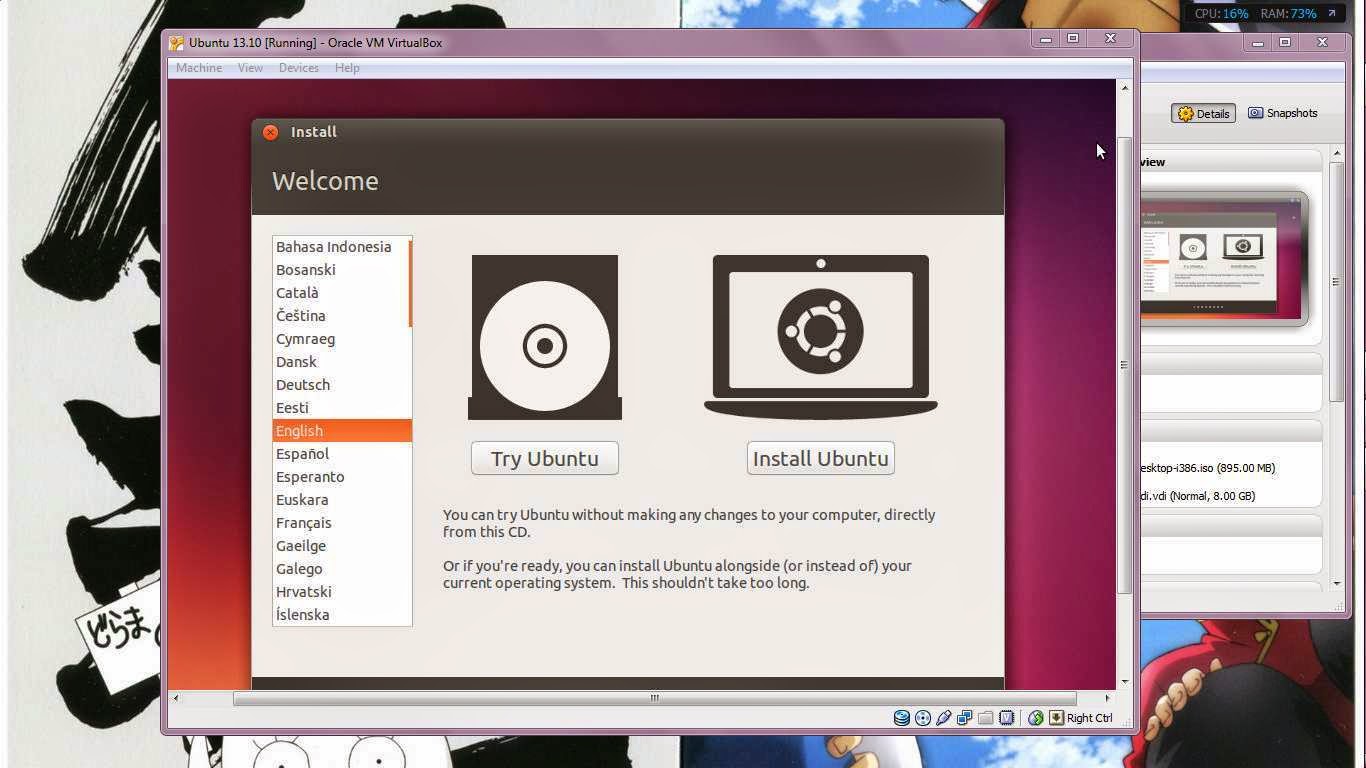Click the Manager details scroll up arrow
This screenshot has height=768, width=1366.
1336,154
